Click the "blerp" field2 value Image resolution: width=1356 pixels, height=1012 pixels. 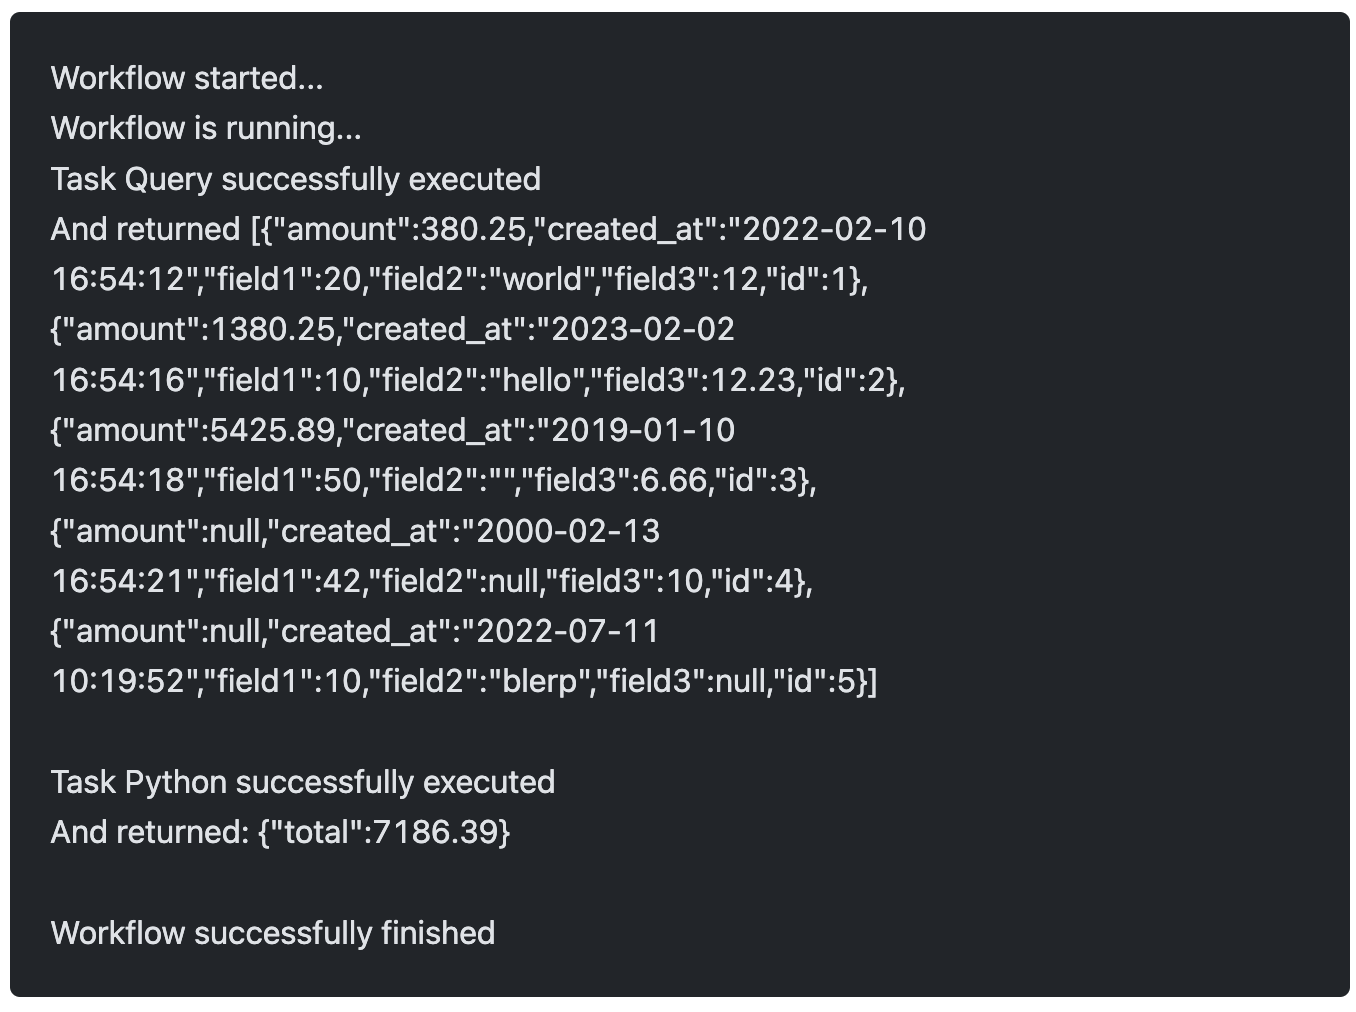point(540,681)
